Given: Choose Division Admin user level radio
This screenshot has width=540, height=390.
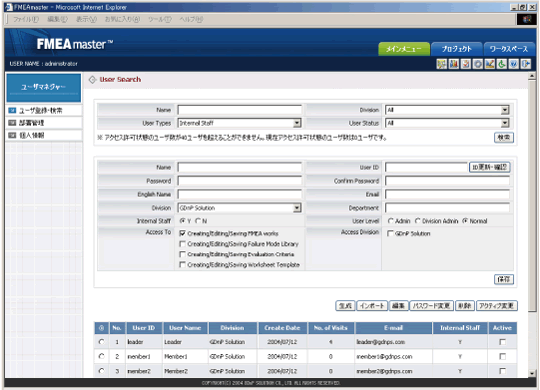Looking at the screenshot, I should click(418, 221).
